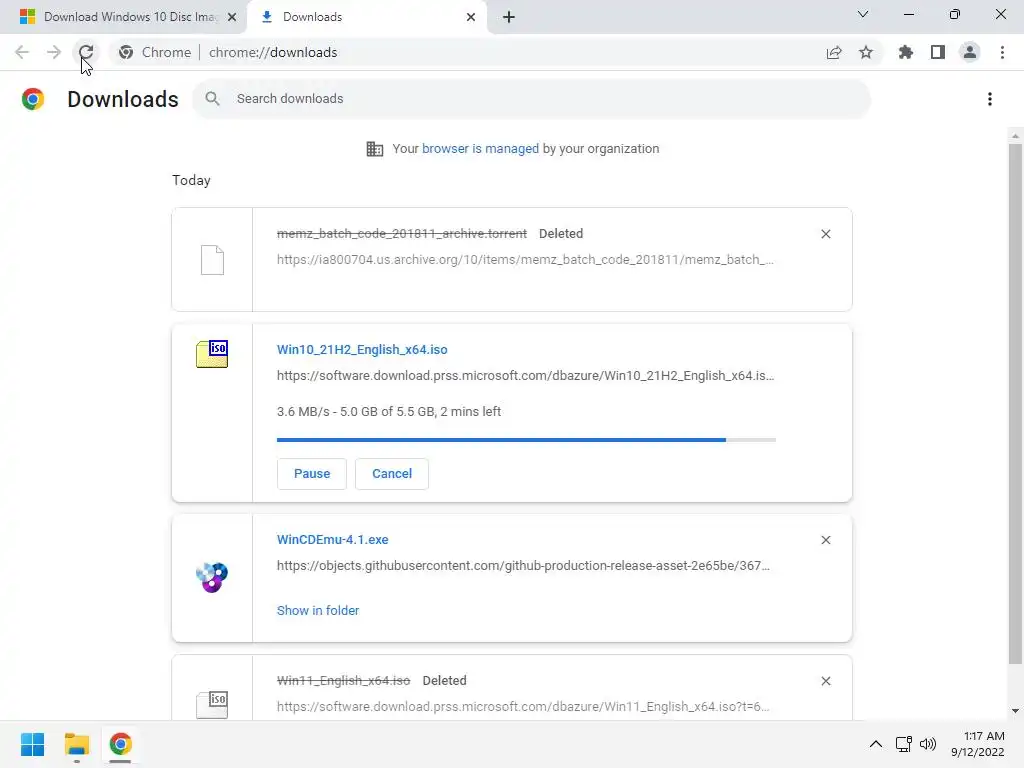Screen dimensions: 1024x768
Task: Click Show in folder for WinCDEmu
Action: tap(317, 611)
